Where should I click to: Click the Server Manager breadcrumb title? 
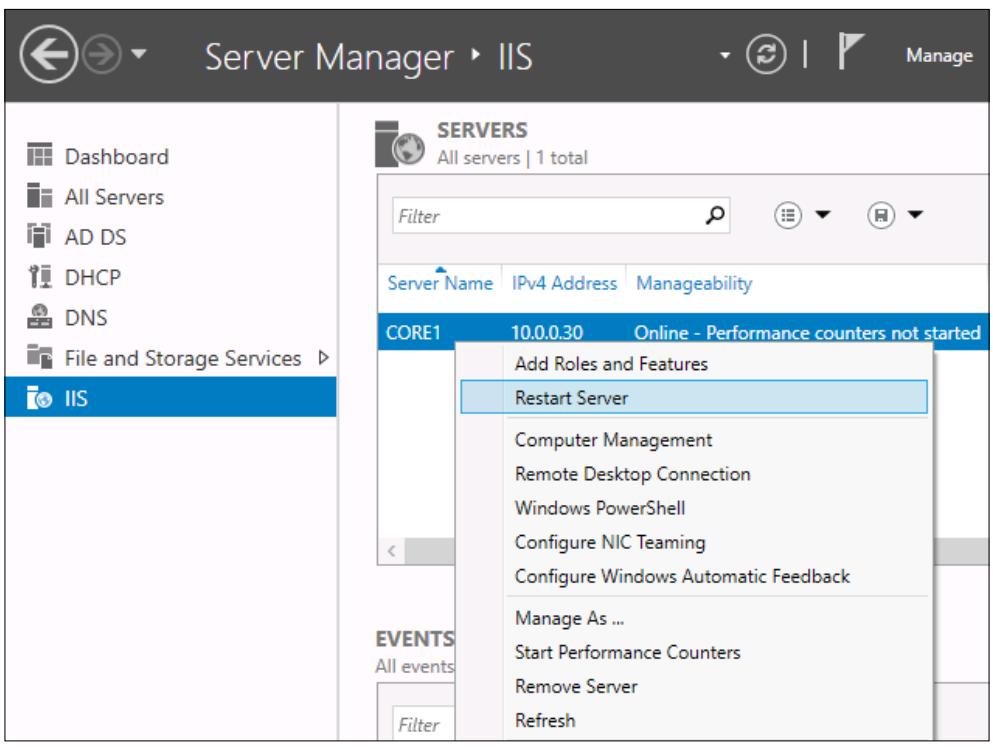[x=329, y=57]
